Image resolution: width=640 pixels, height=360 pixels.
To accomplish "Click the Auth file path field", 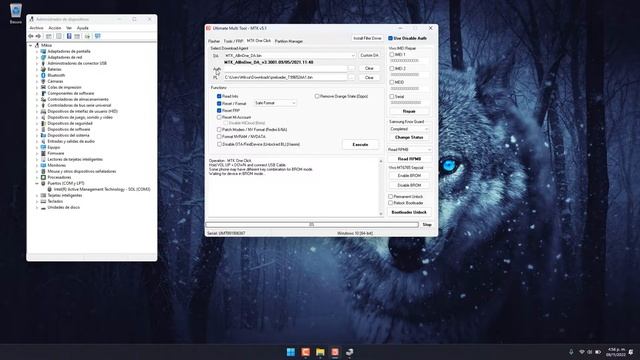I will click(285, 69).
